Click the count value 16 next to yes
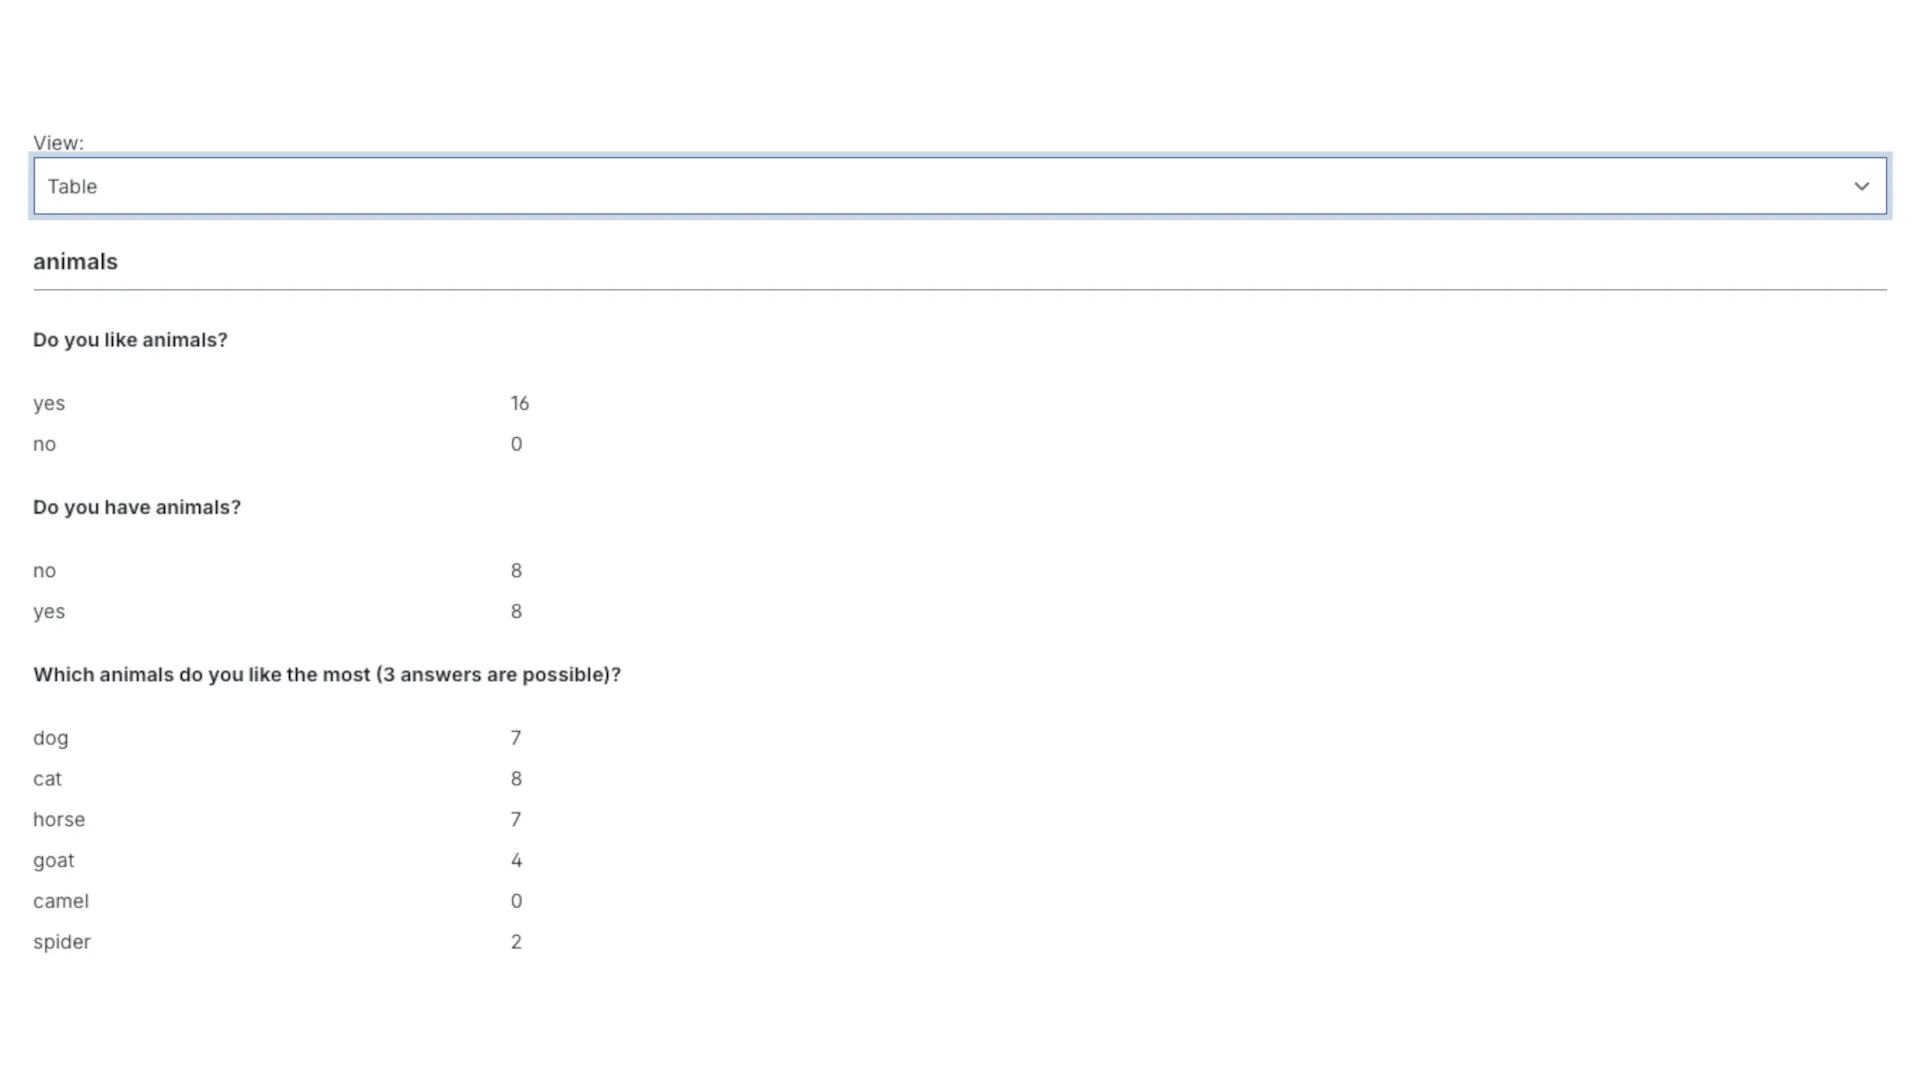The height and width of the screenshot is (1080, 1920). click(x=520, y=403)
